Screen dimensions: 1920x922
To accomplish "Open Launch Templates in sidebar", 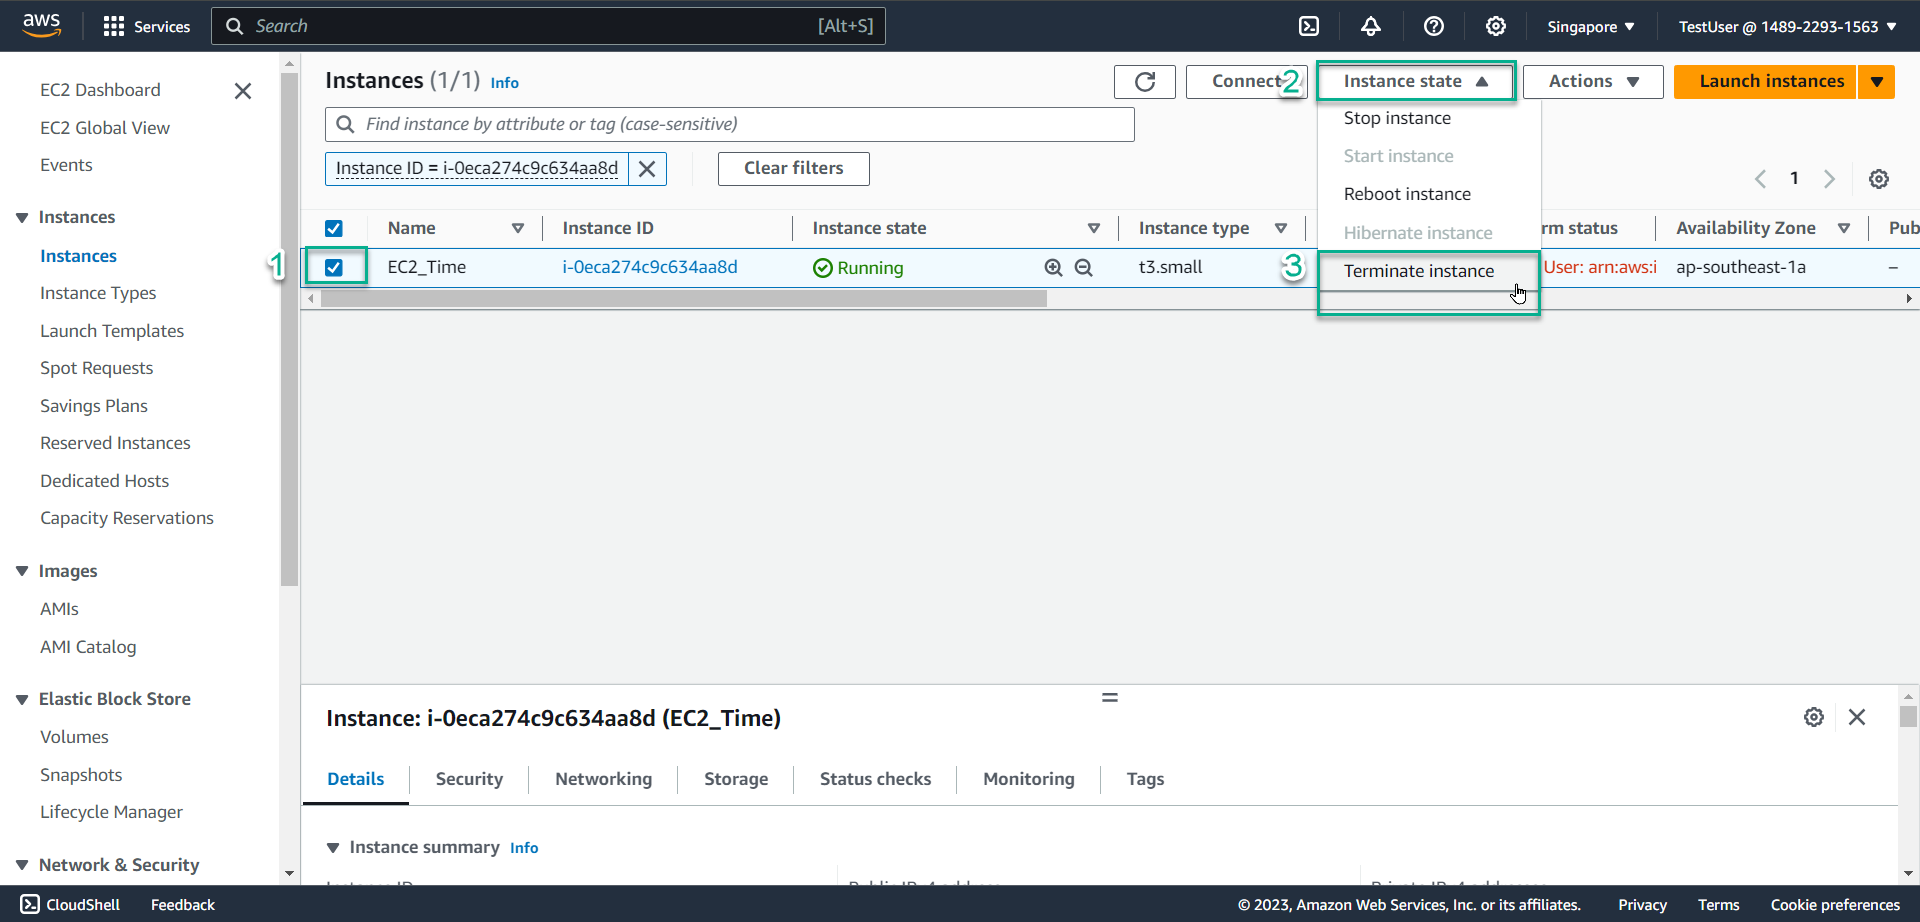I will (x=112, y=331).
